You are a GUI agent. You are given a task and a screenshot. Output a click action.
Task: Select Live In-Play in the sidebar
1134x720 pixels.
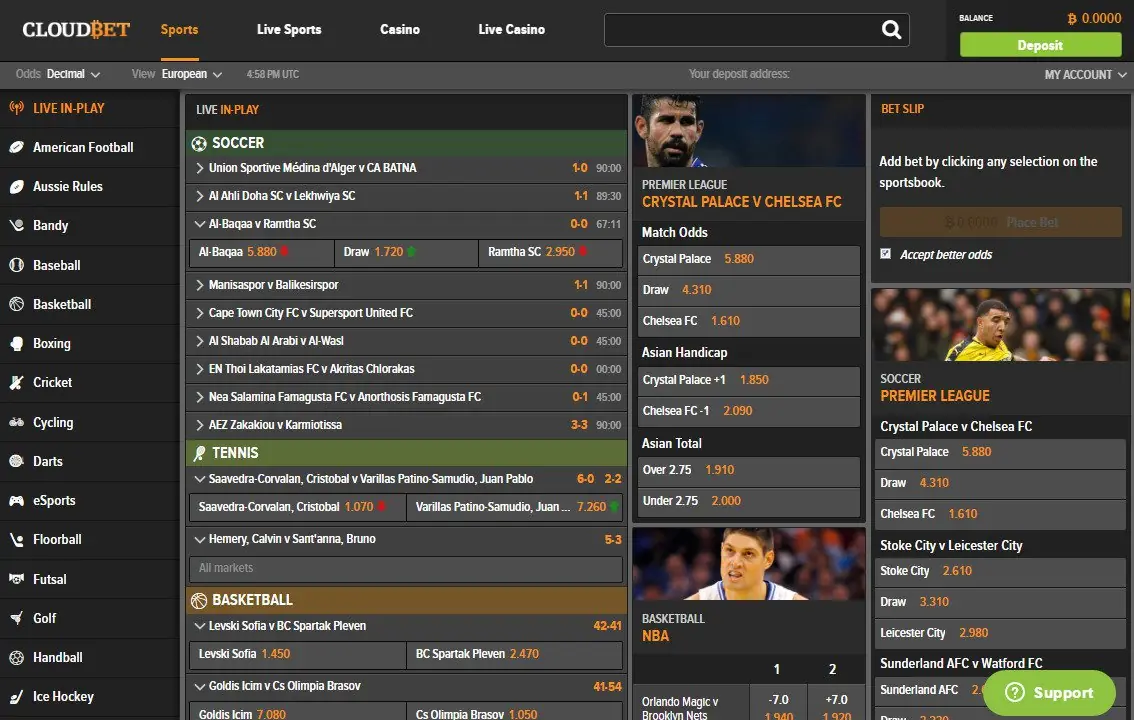(x=90, y=108)
